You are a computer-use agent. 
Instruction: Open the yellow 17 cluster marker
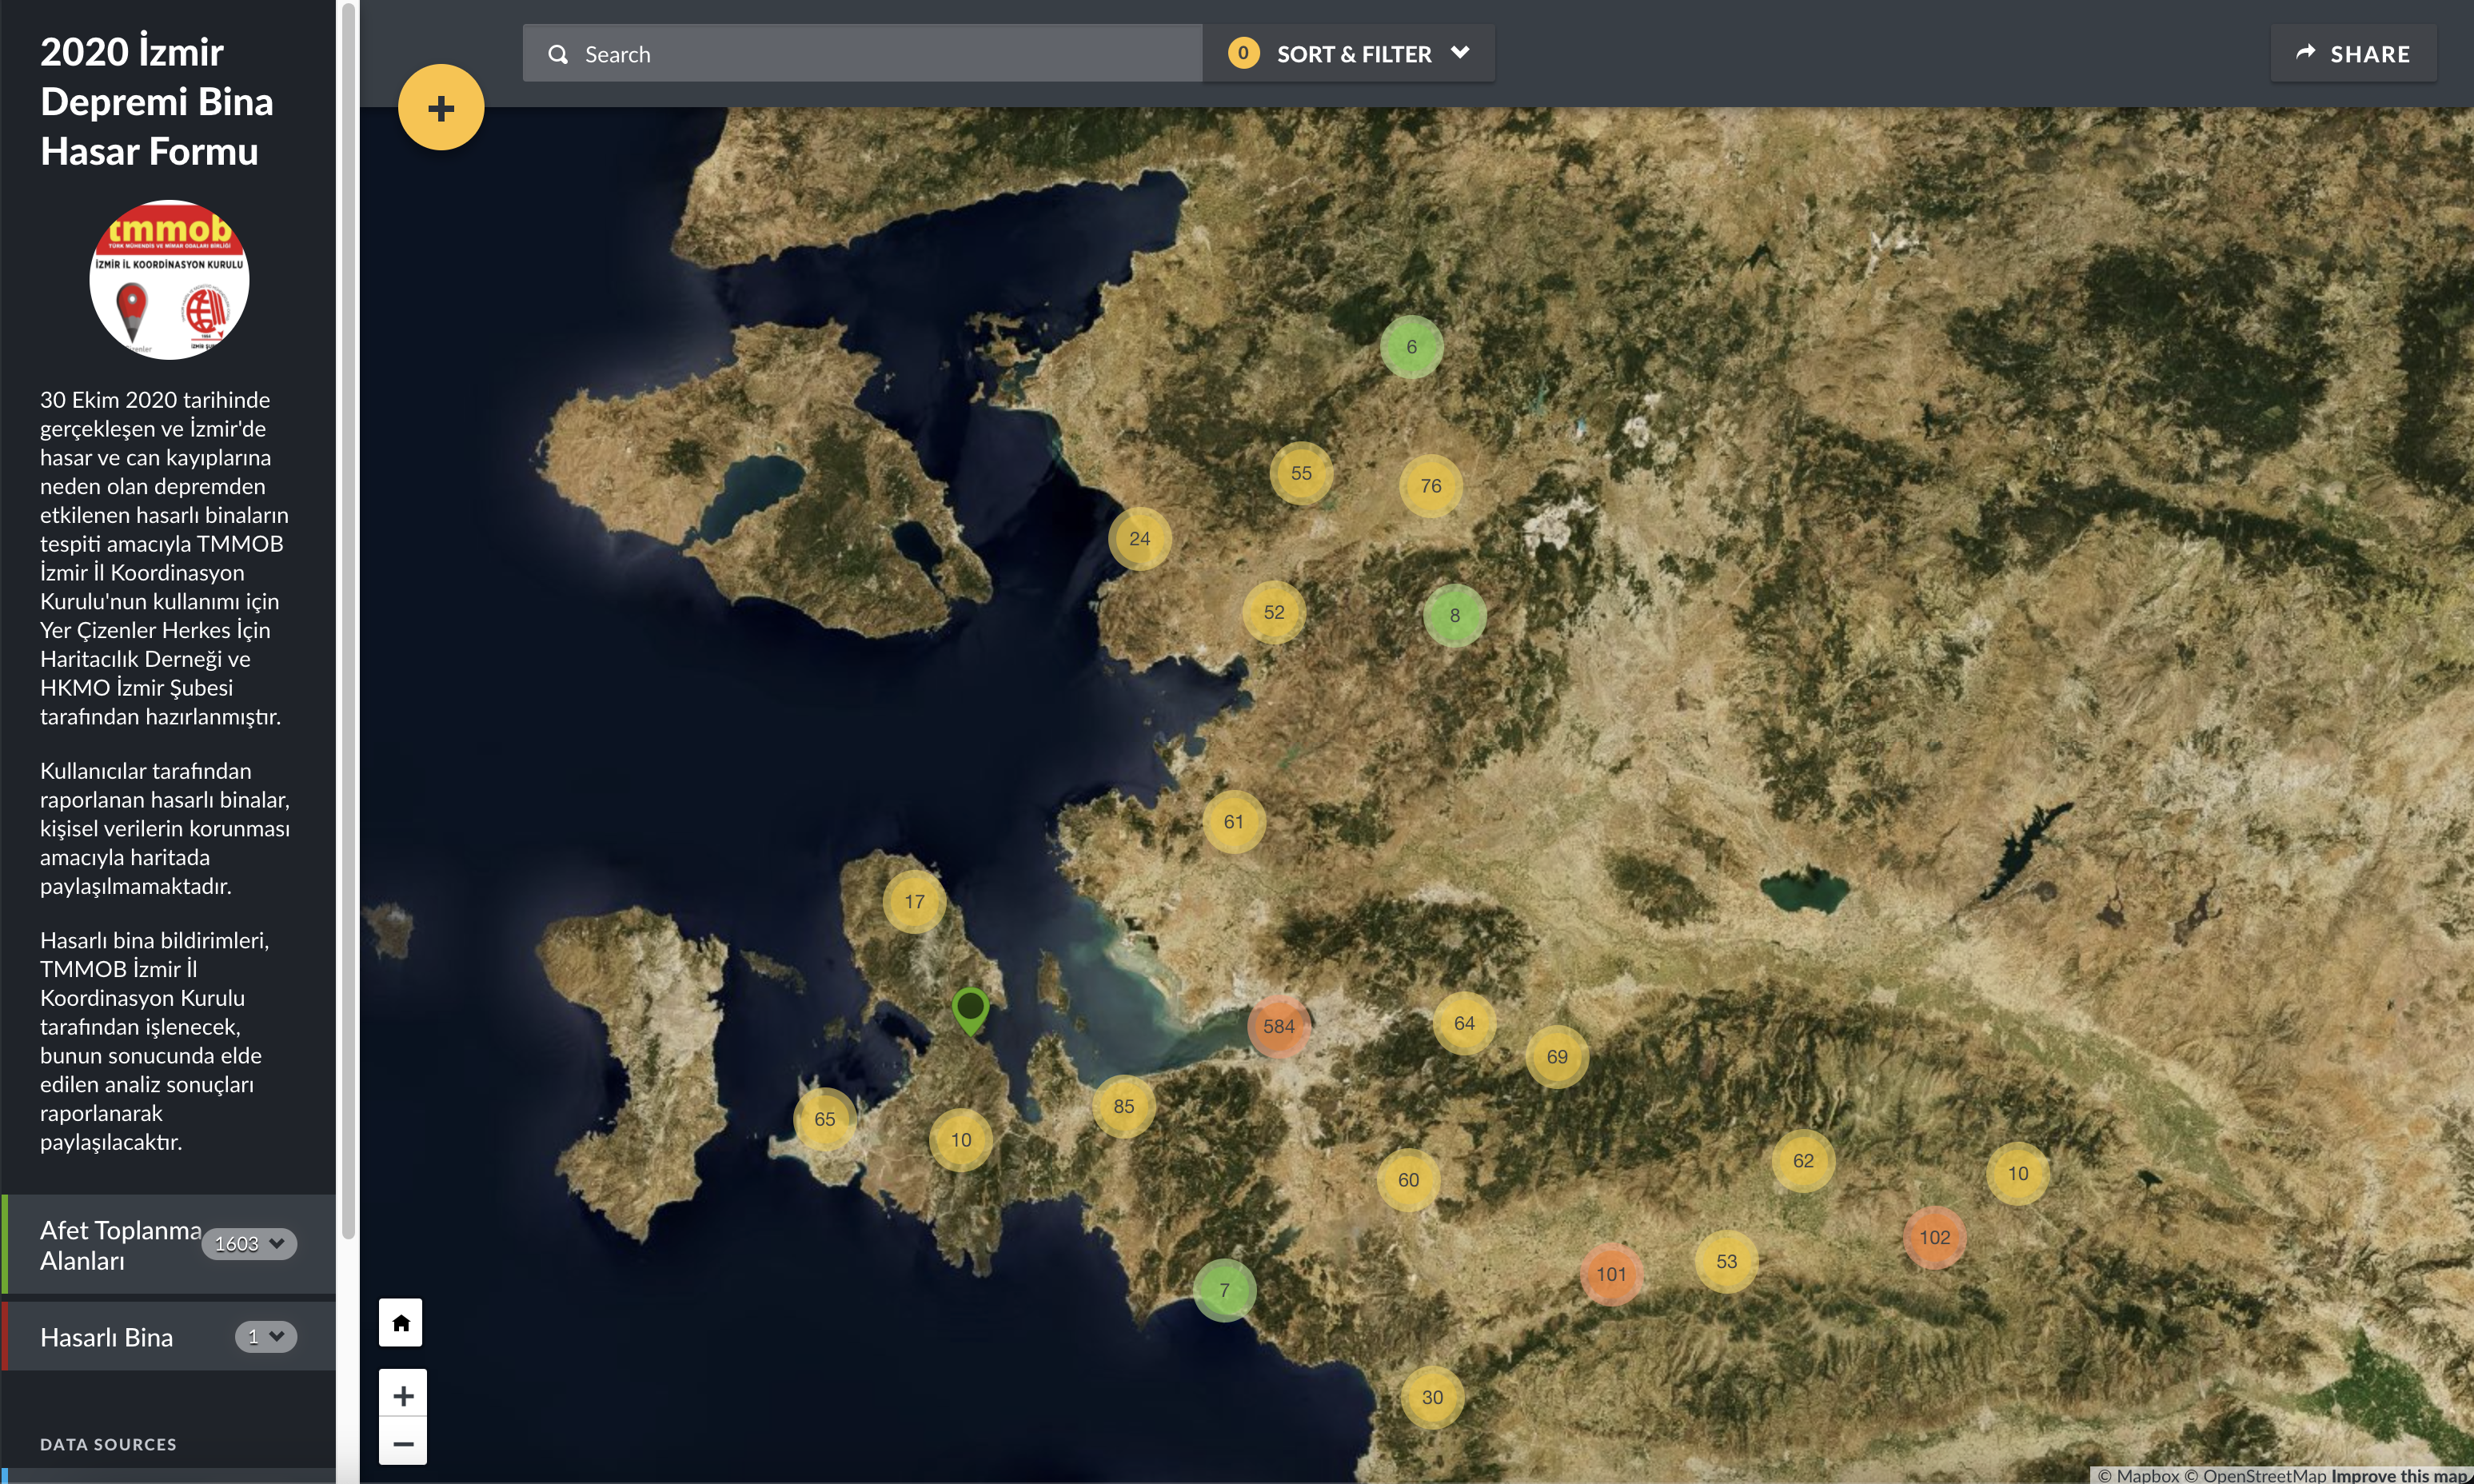pyautogui.click(x=914, y=902)
